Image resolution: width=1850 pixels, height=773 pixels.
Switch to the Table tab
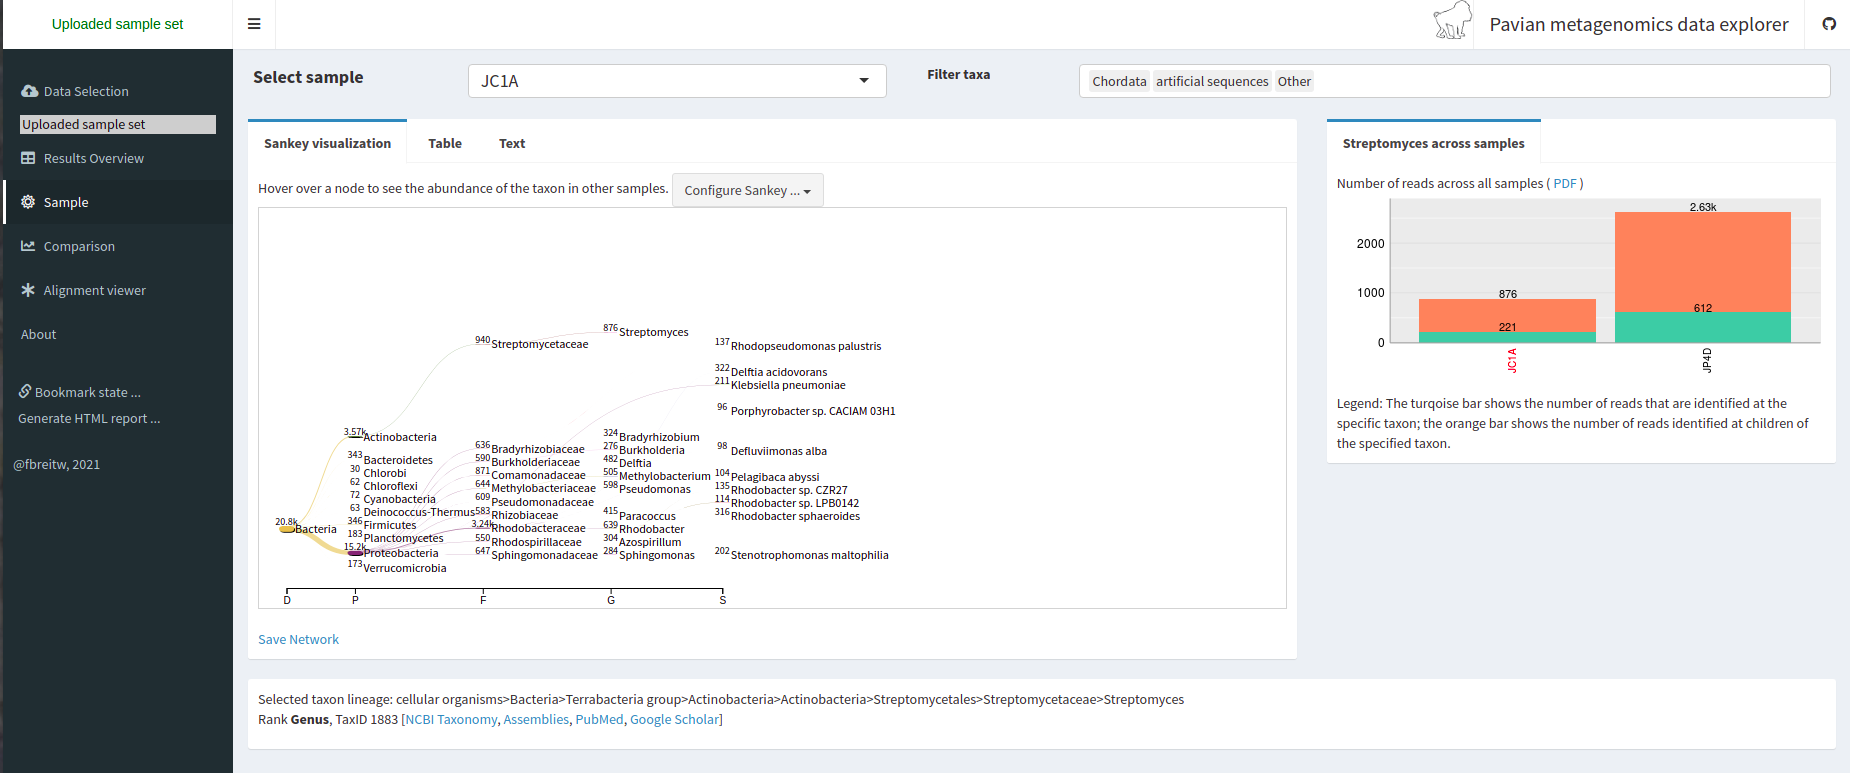pyautogui.click(x=445, y=143)
